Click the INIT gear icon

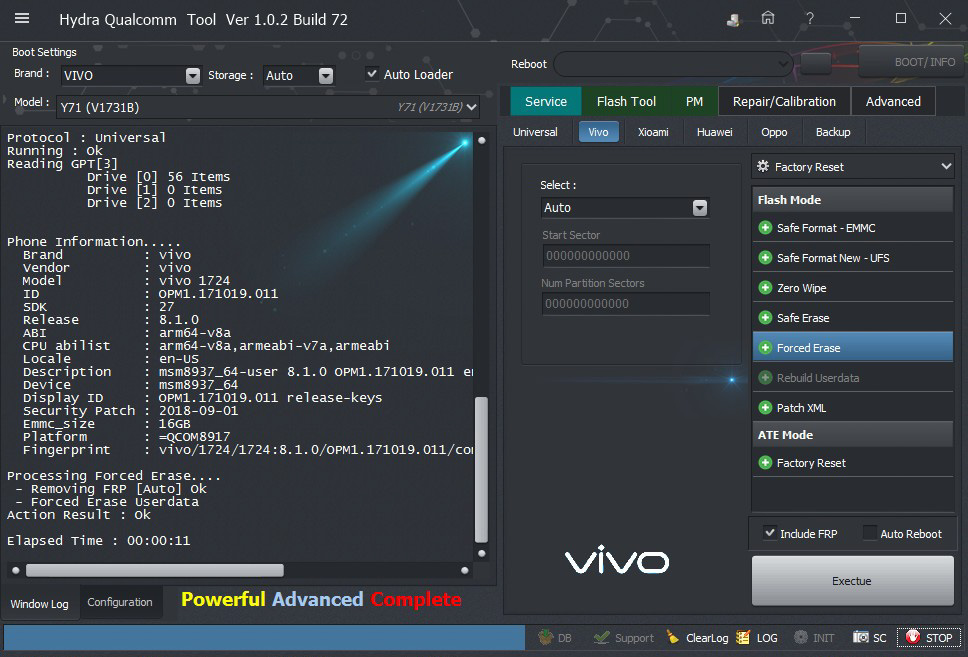(x=801, y=637)
